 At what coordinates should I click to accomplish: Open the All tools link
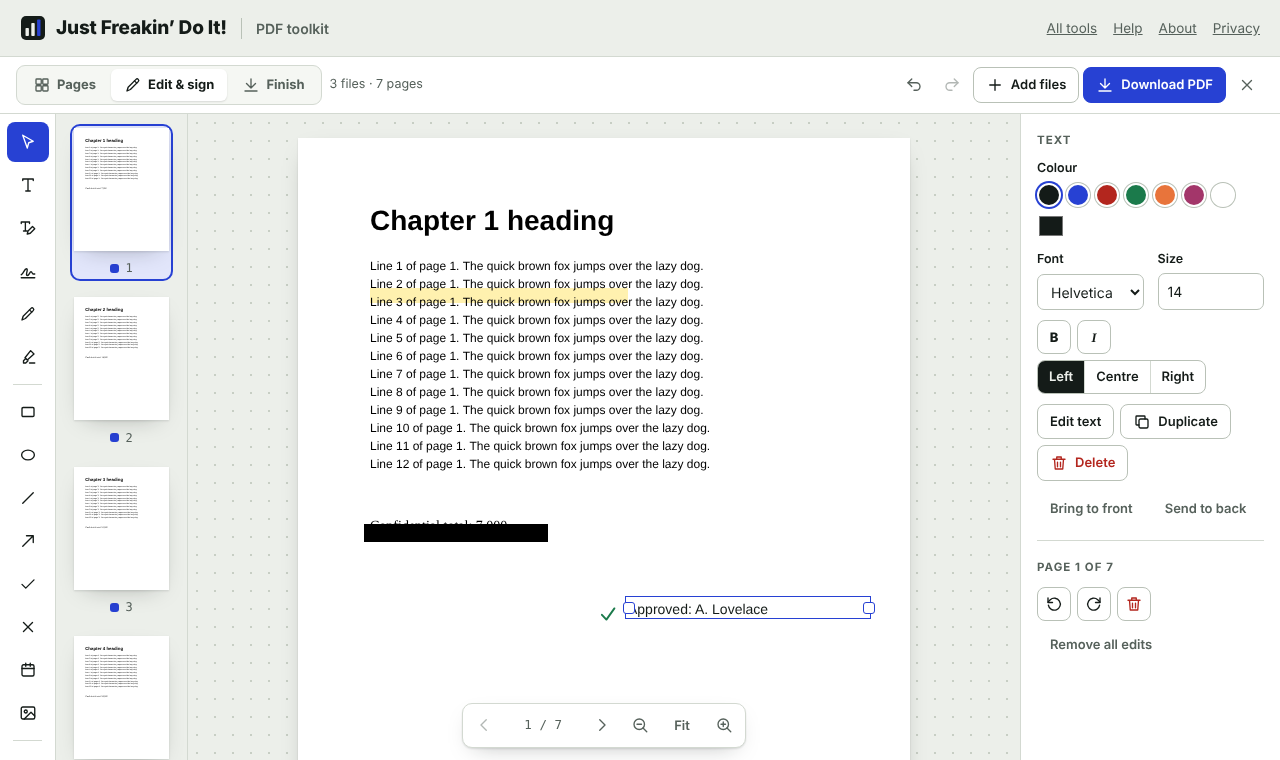point(1072,28)
